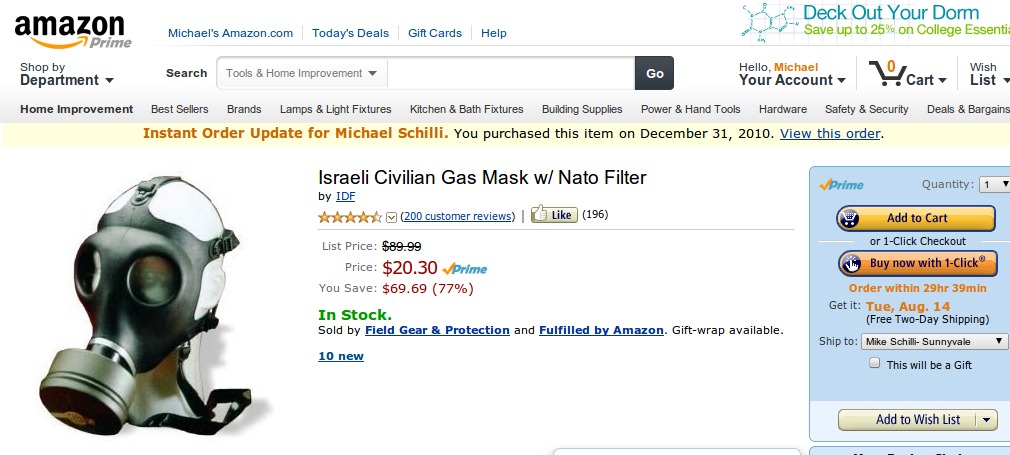Click the search text field
The image size is (1010, 455).
(510, 73)
